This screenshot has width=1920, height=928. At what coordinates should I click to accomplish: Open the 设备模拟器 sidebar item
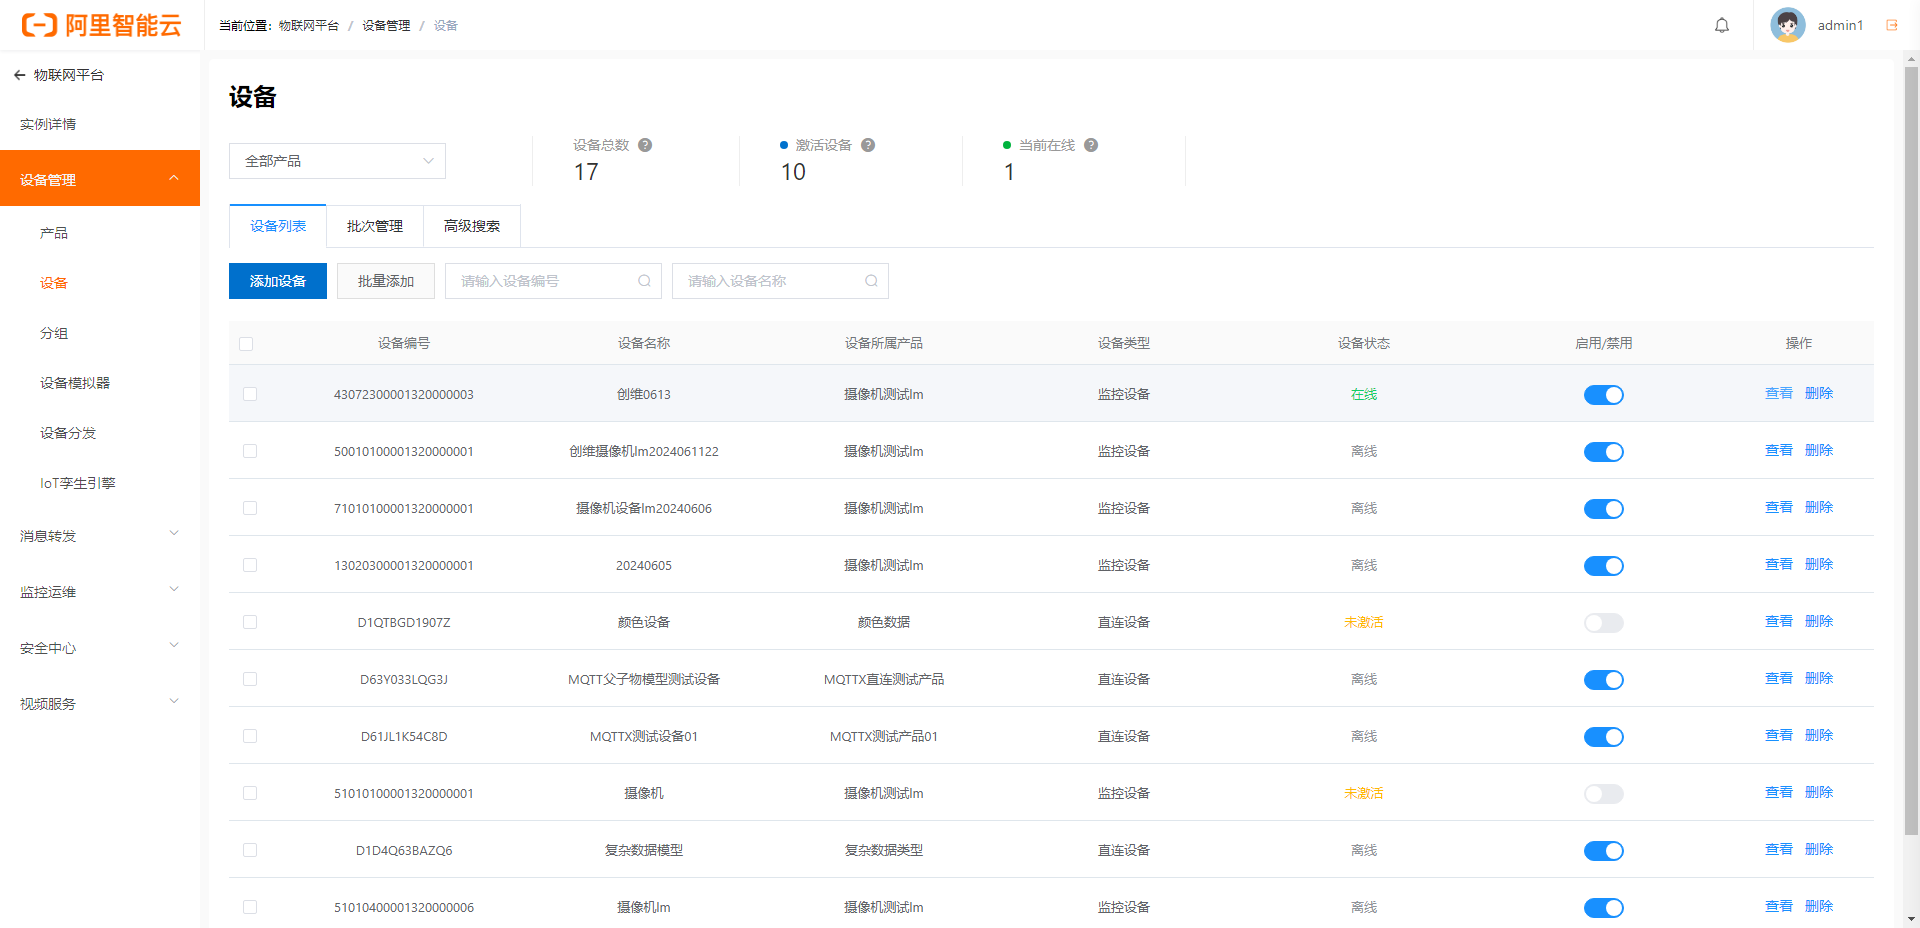pos(75,383)
